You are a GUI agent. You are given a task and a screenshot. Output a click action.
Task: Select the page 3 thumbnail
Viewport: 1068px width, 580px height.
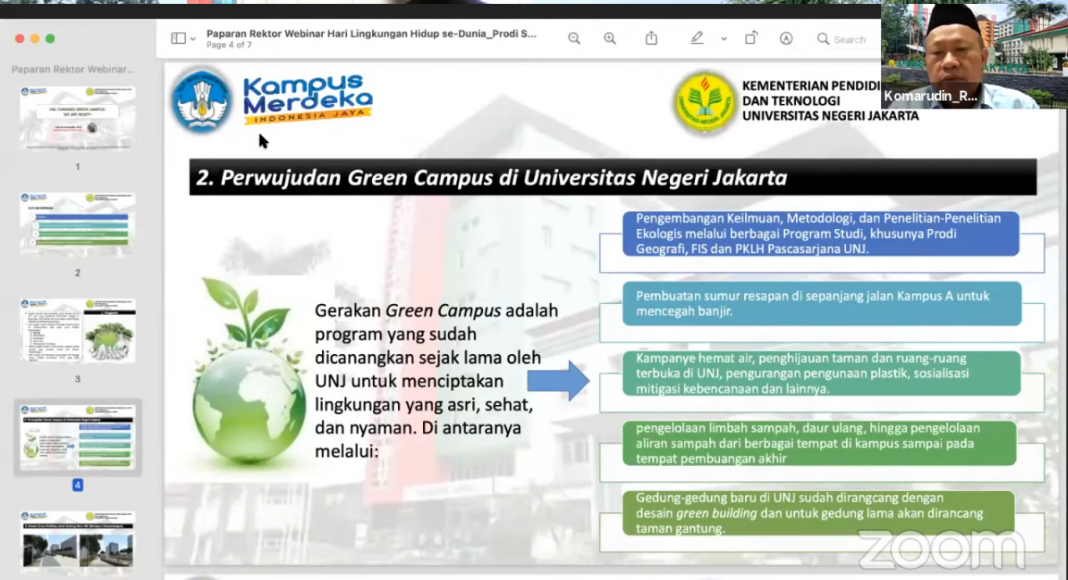pos(77,330)
